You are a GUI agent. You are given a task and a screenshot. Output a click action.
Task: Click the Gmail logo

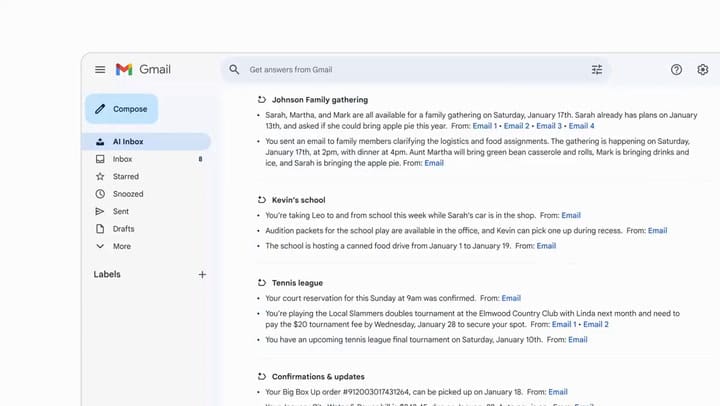pyautogui.click(x=143, y=69)
